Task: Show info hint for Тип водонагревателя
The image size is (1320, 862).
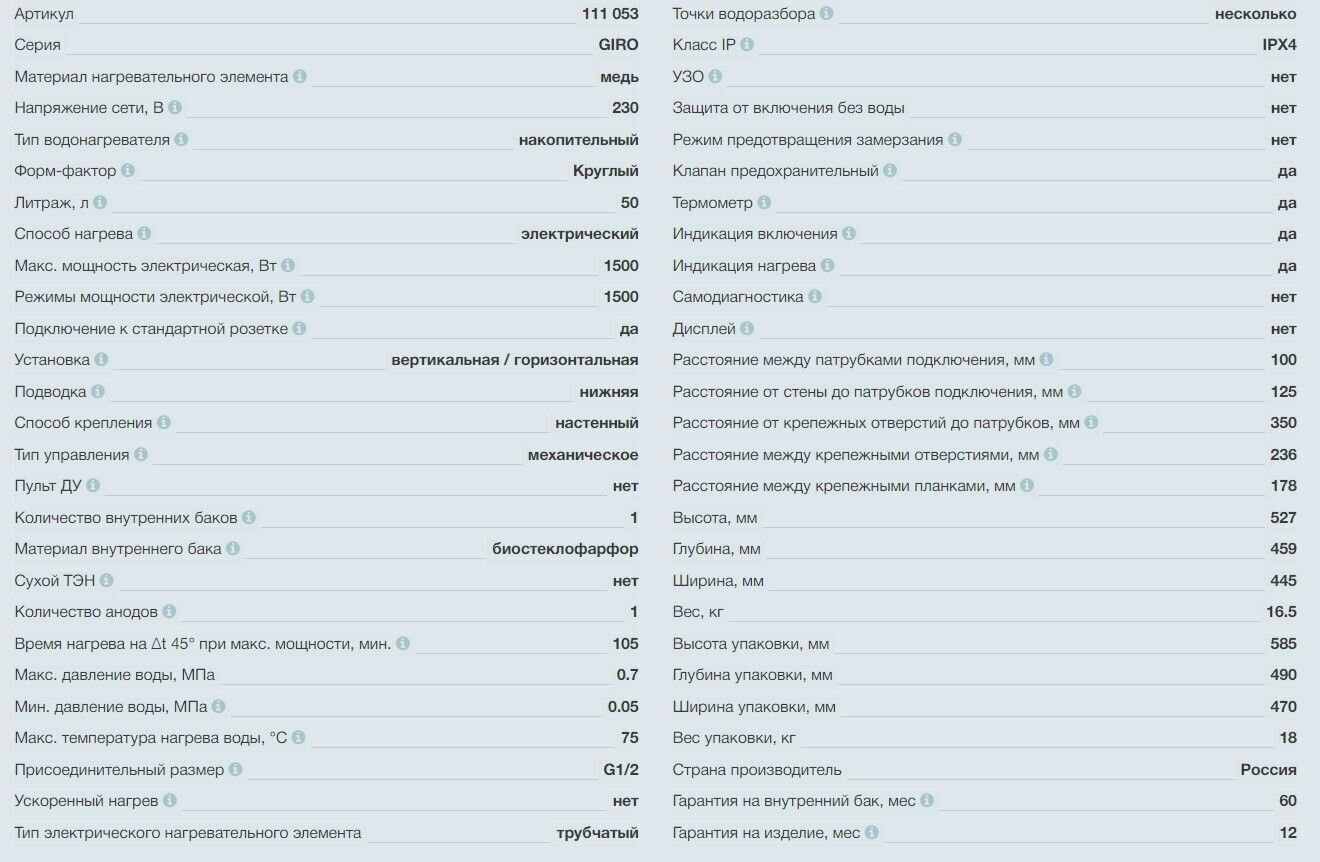Action: click(181, 139)
